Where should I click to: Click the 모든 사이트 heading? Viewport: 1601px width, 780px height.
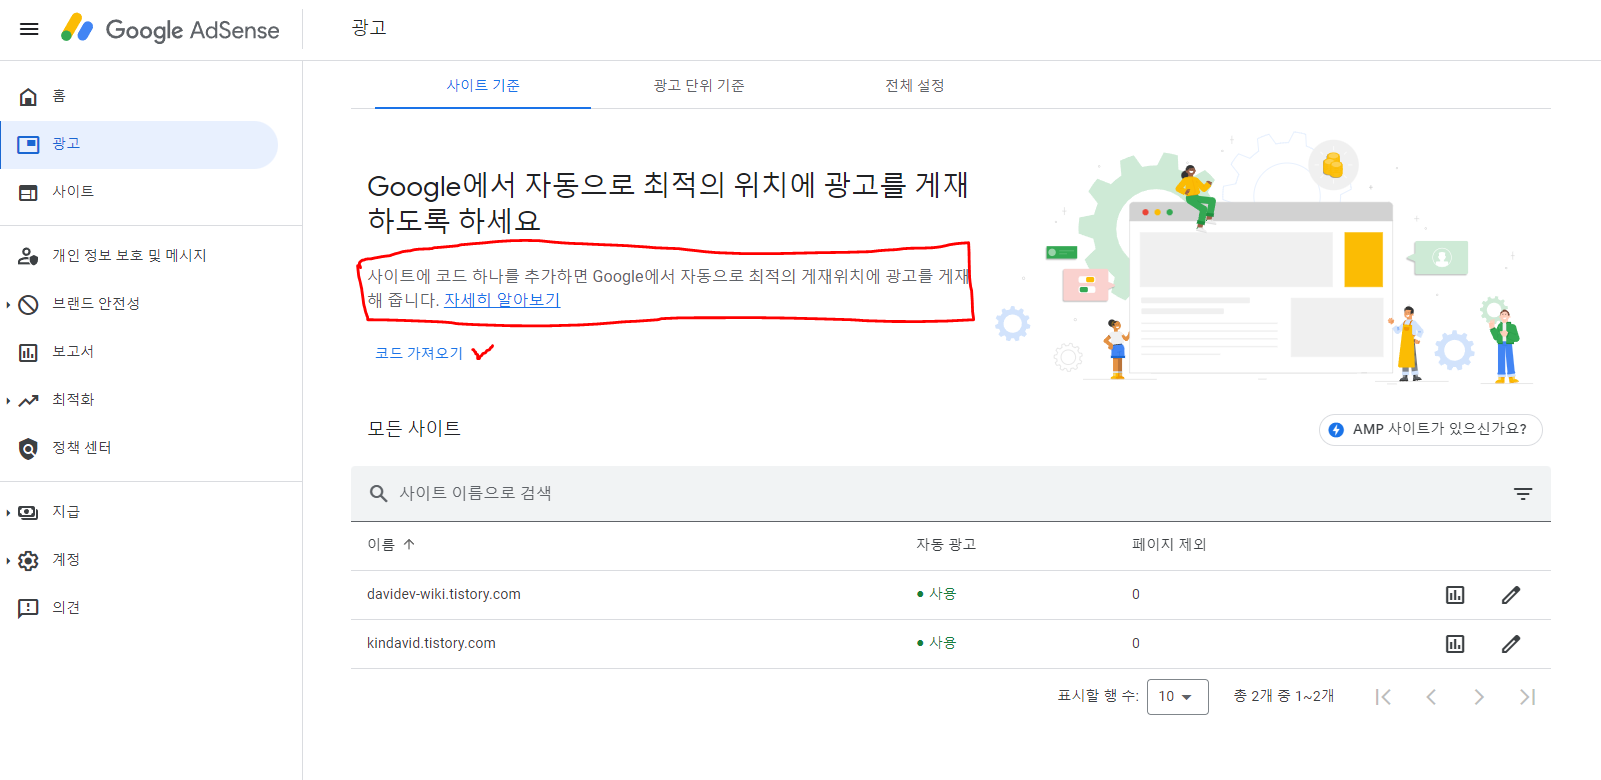tap(414, 429)
